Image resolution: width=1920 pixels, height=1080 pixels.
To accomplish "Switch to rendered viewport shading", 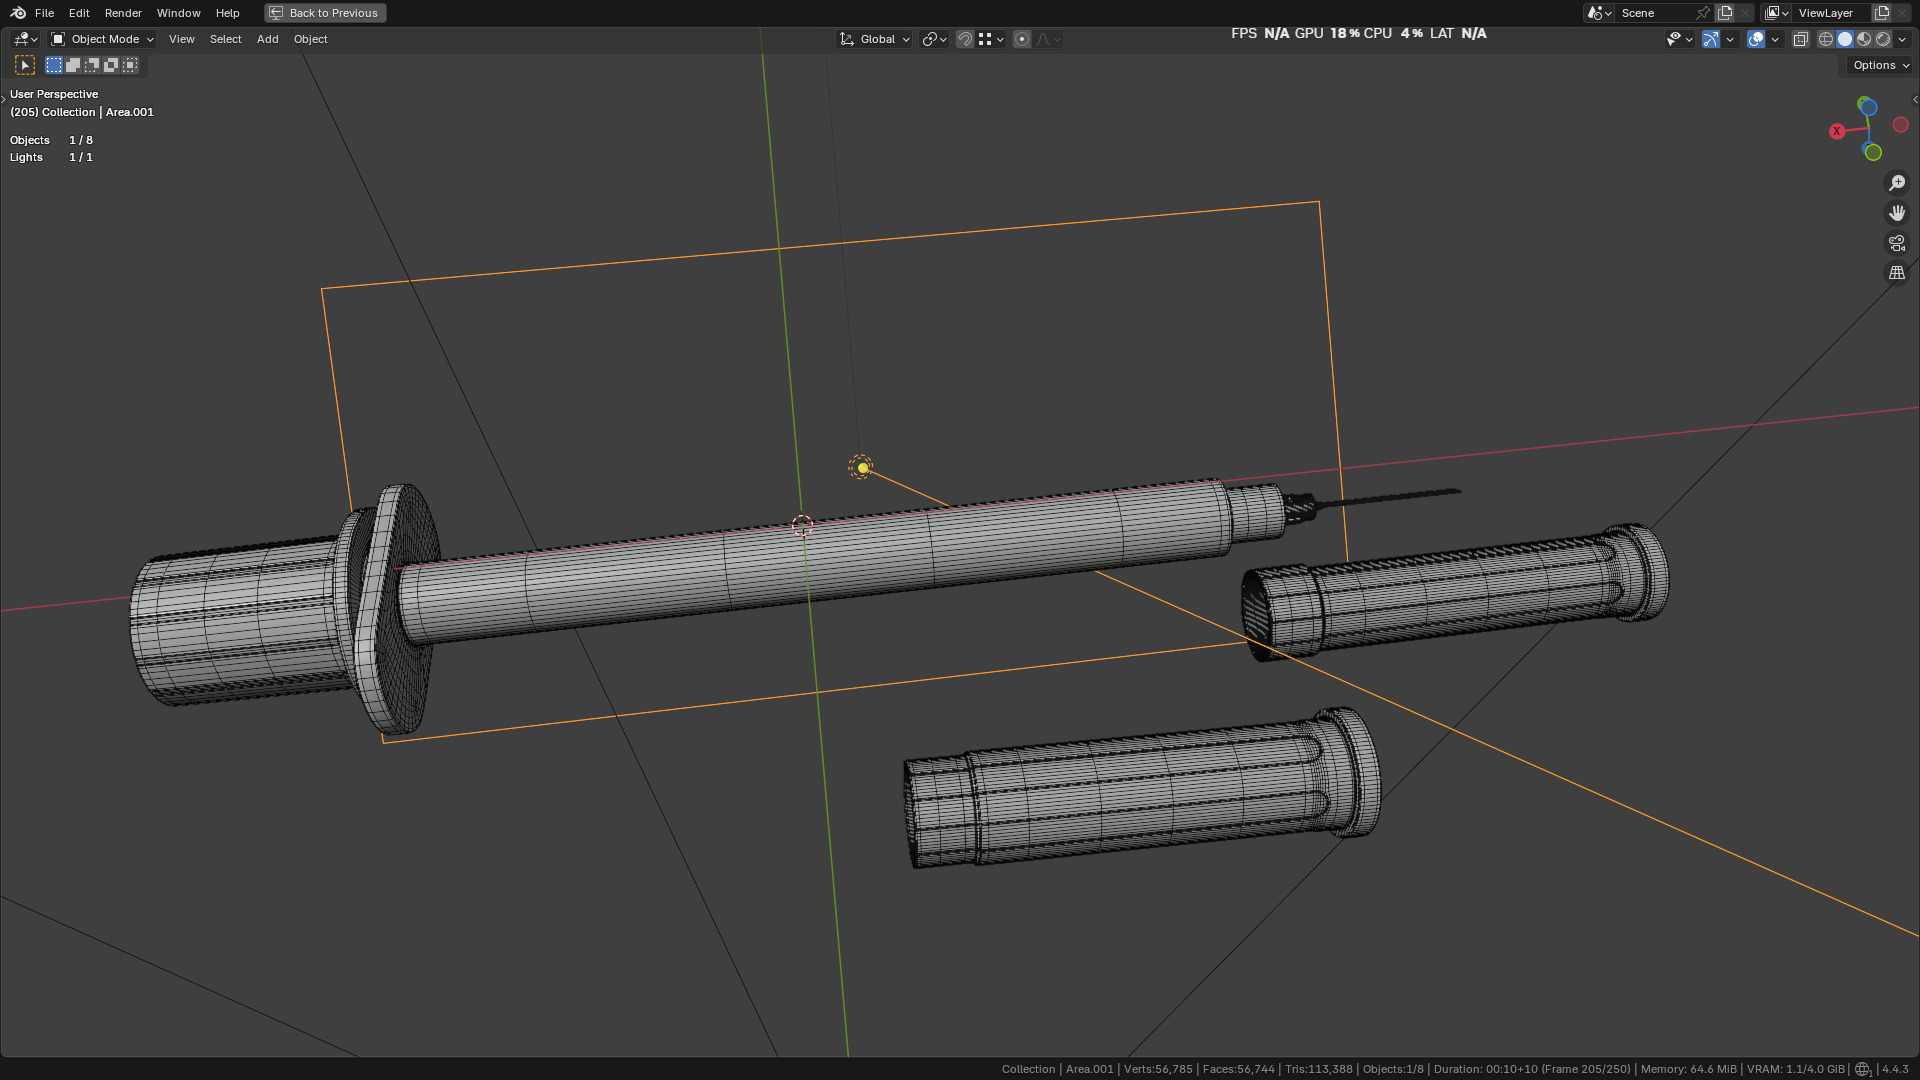I will [1883, 39].
